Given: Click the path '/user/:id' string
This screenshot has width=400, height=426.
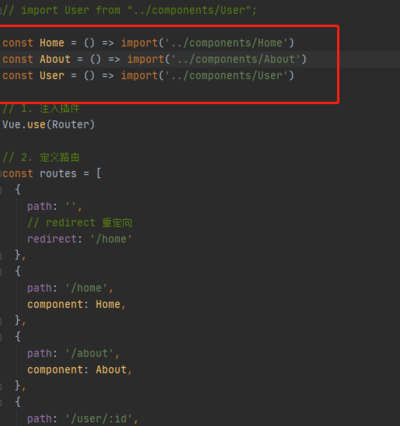Looking at the screenshot, I should pyautogui.click(x=100, y=419).
